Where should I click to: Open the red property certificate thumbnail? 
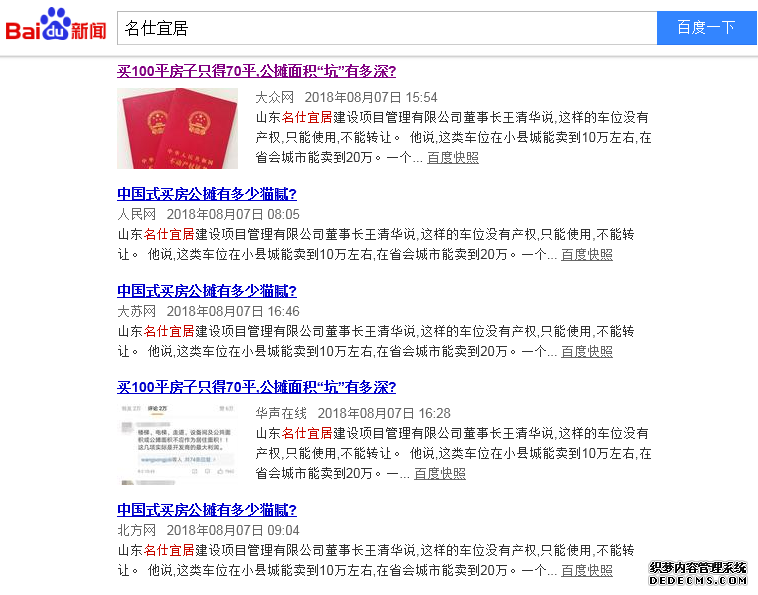(x=177, y=128)
